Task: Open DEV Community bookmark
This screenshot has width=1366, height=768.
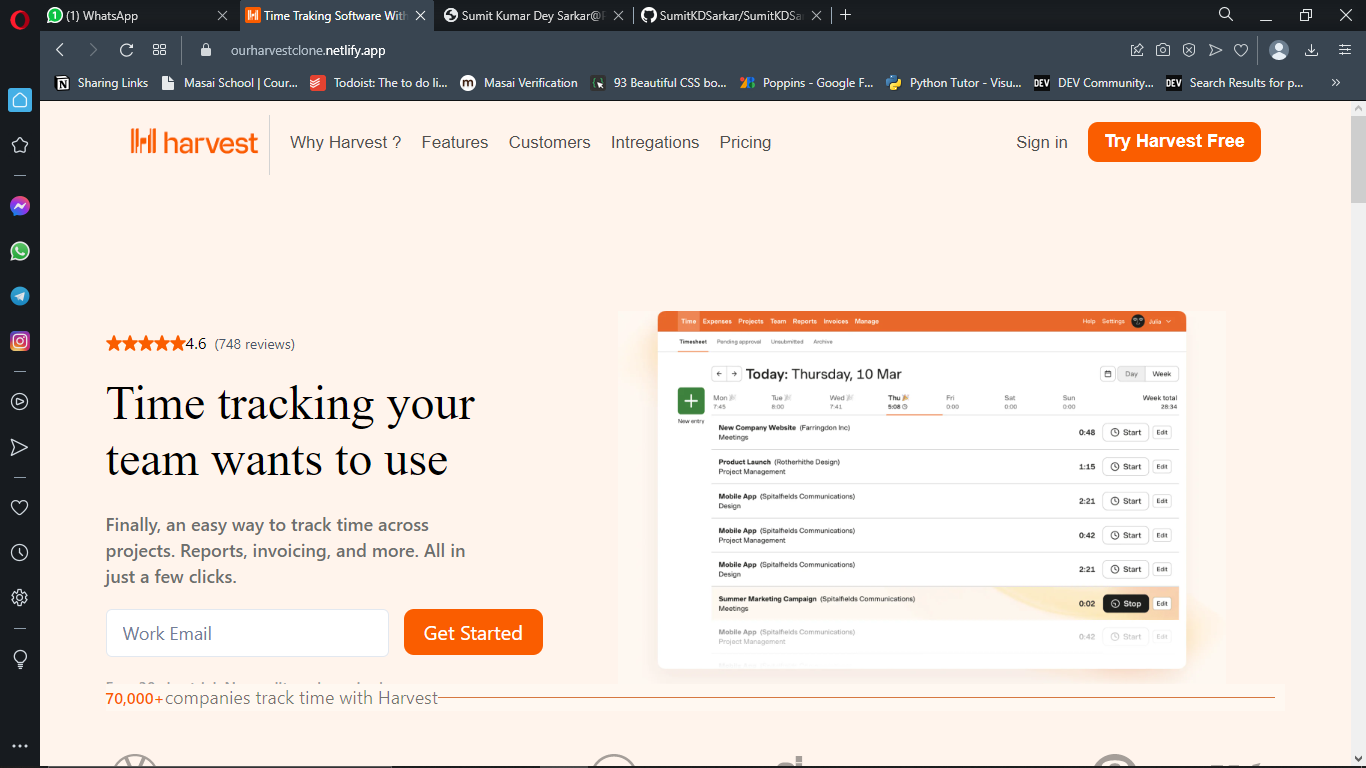Action: coord(1094,83)
